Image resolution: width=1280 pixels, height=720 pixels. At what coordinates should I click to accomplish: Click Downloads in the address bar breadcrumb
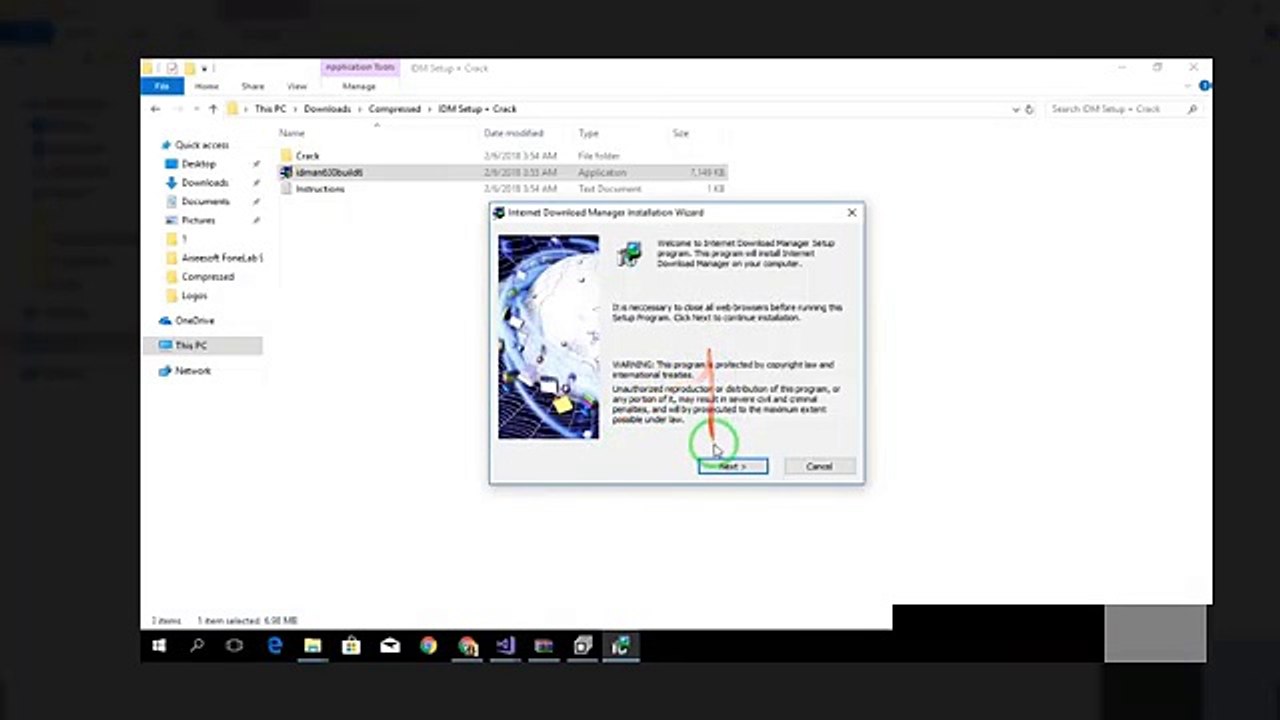328,109
